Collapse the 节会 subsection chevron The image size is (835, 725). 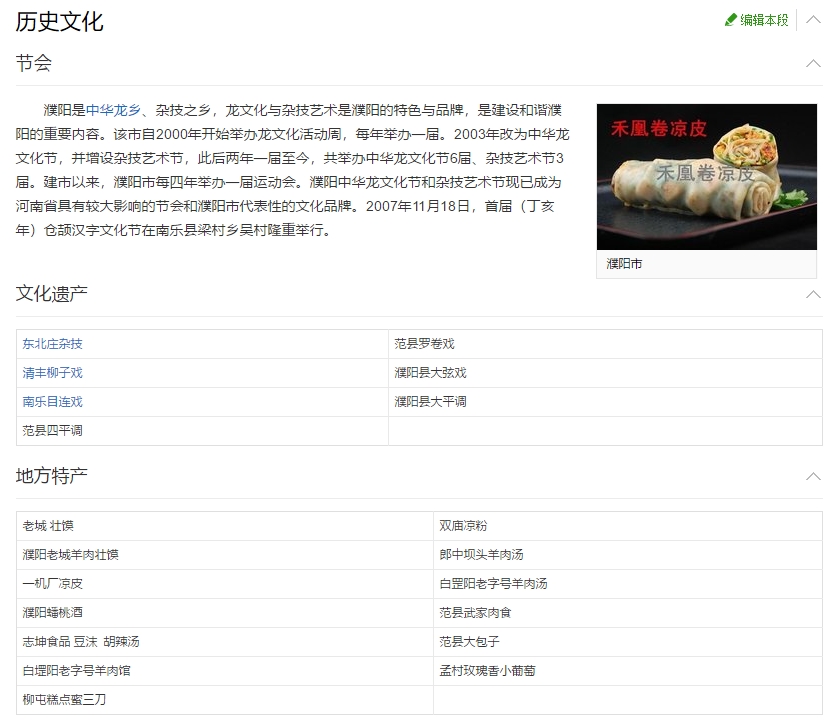[813, 63]
